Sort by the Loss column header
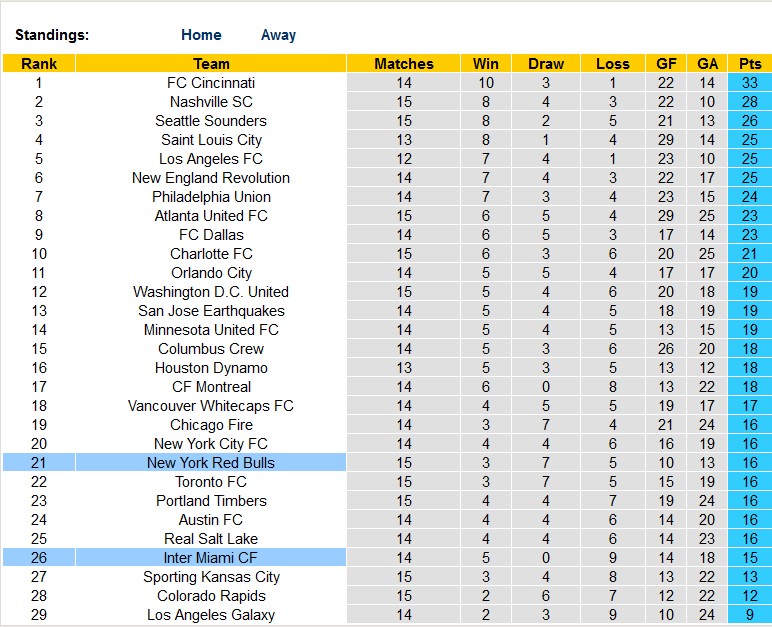The height and width of the screenshot is (627, 772). 613,64
